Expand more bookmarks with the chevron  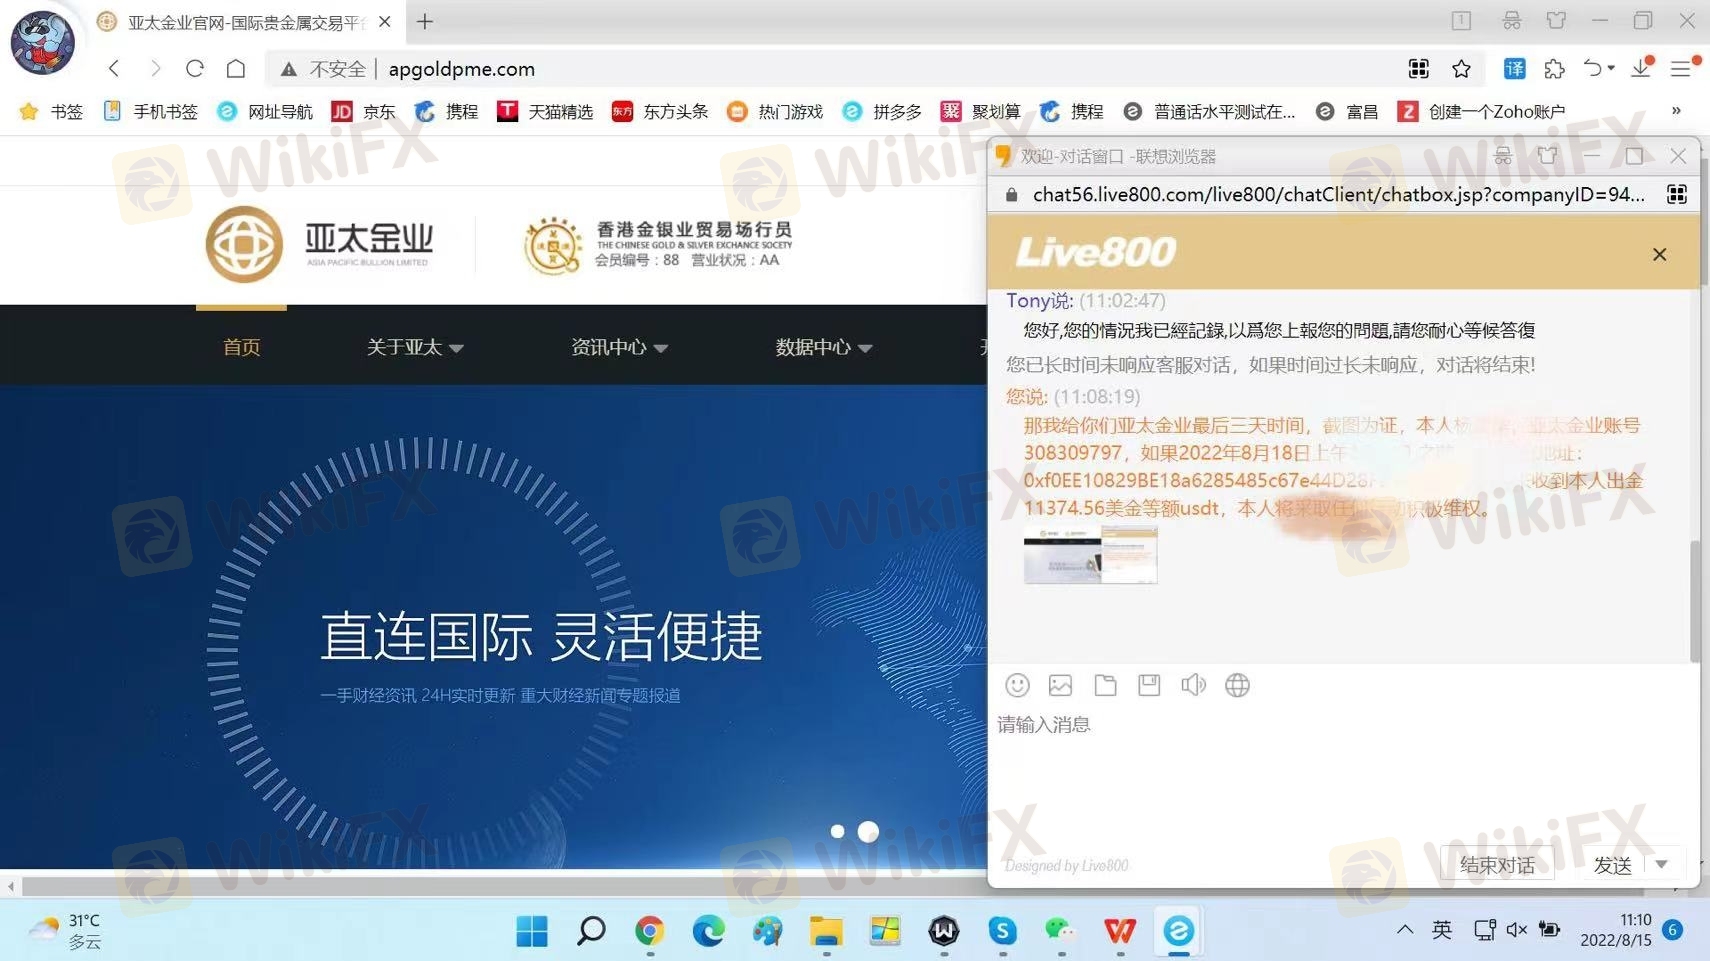(x=1676, y=110)
